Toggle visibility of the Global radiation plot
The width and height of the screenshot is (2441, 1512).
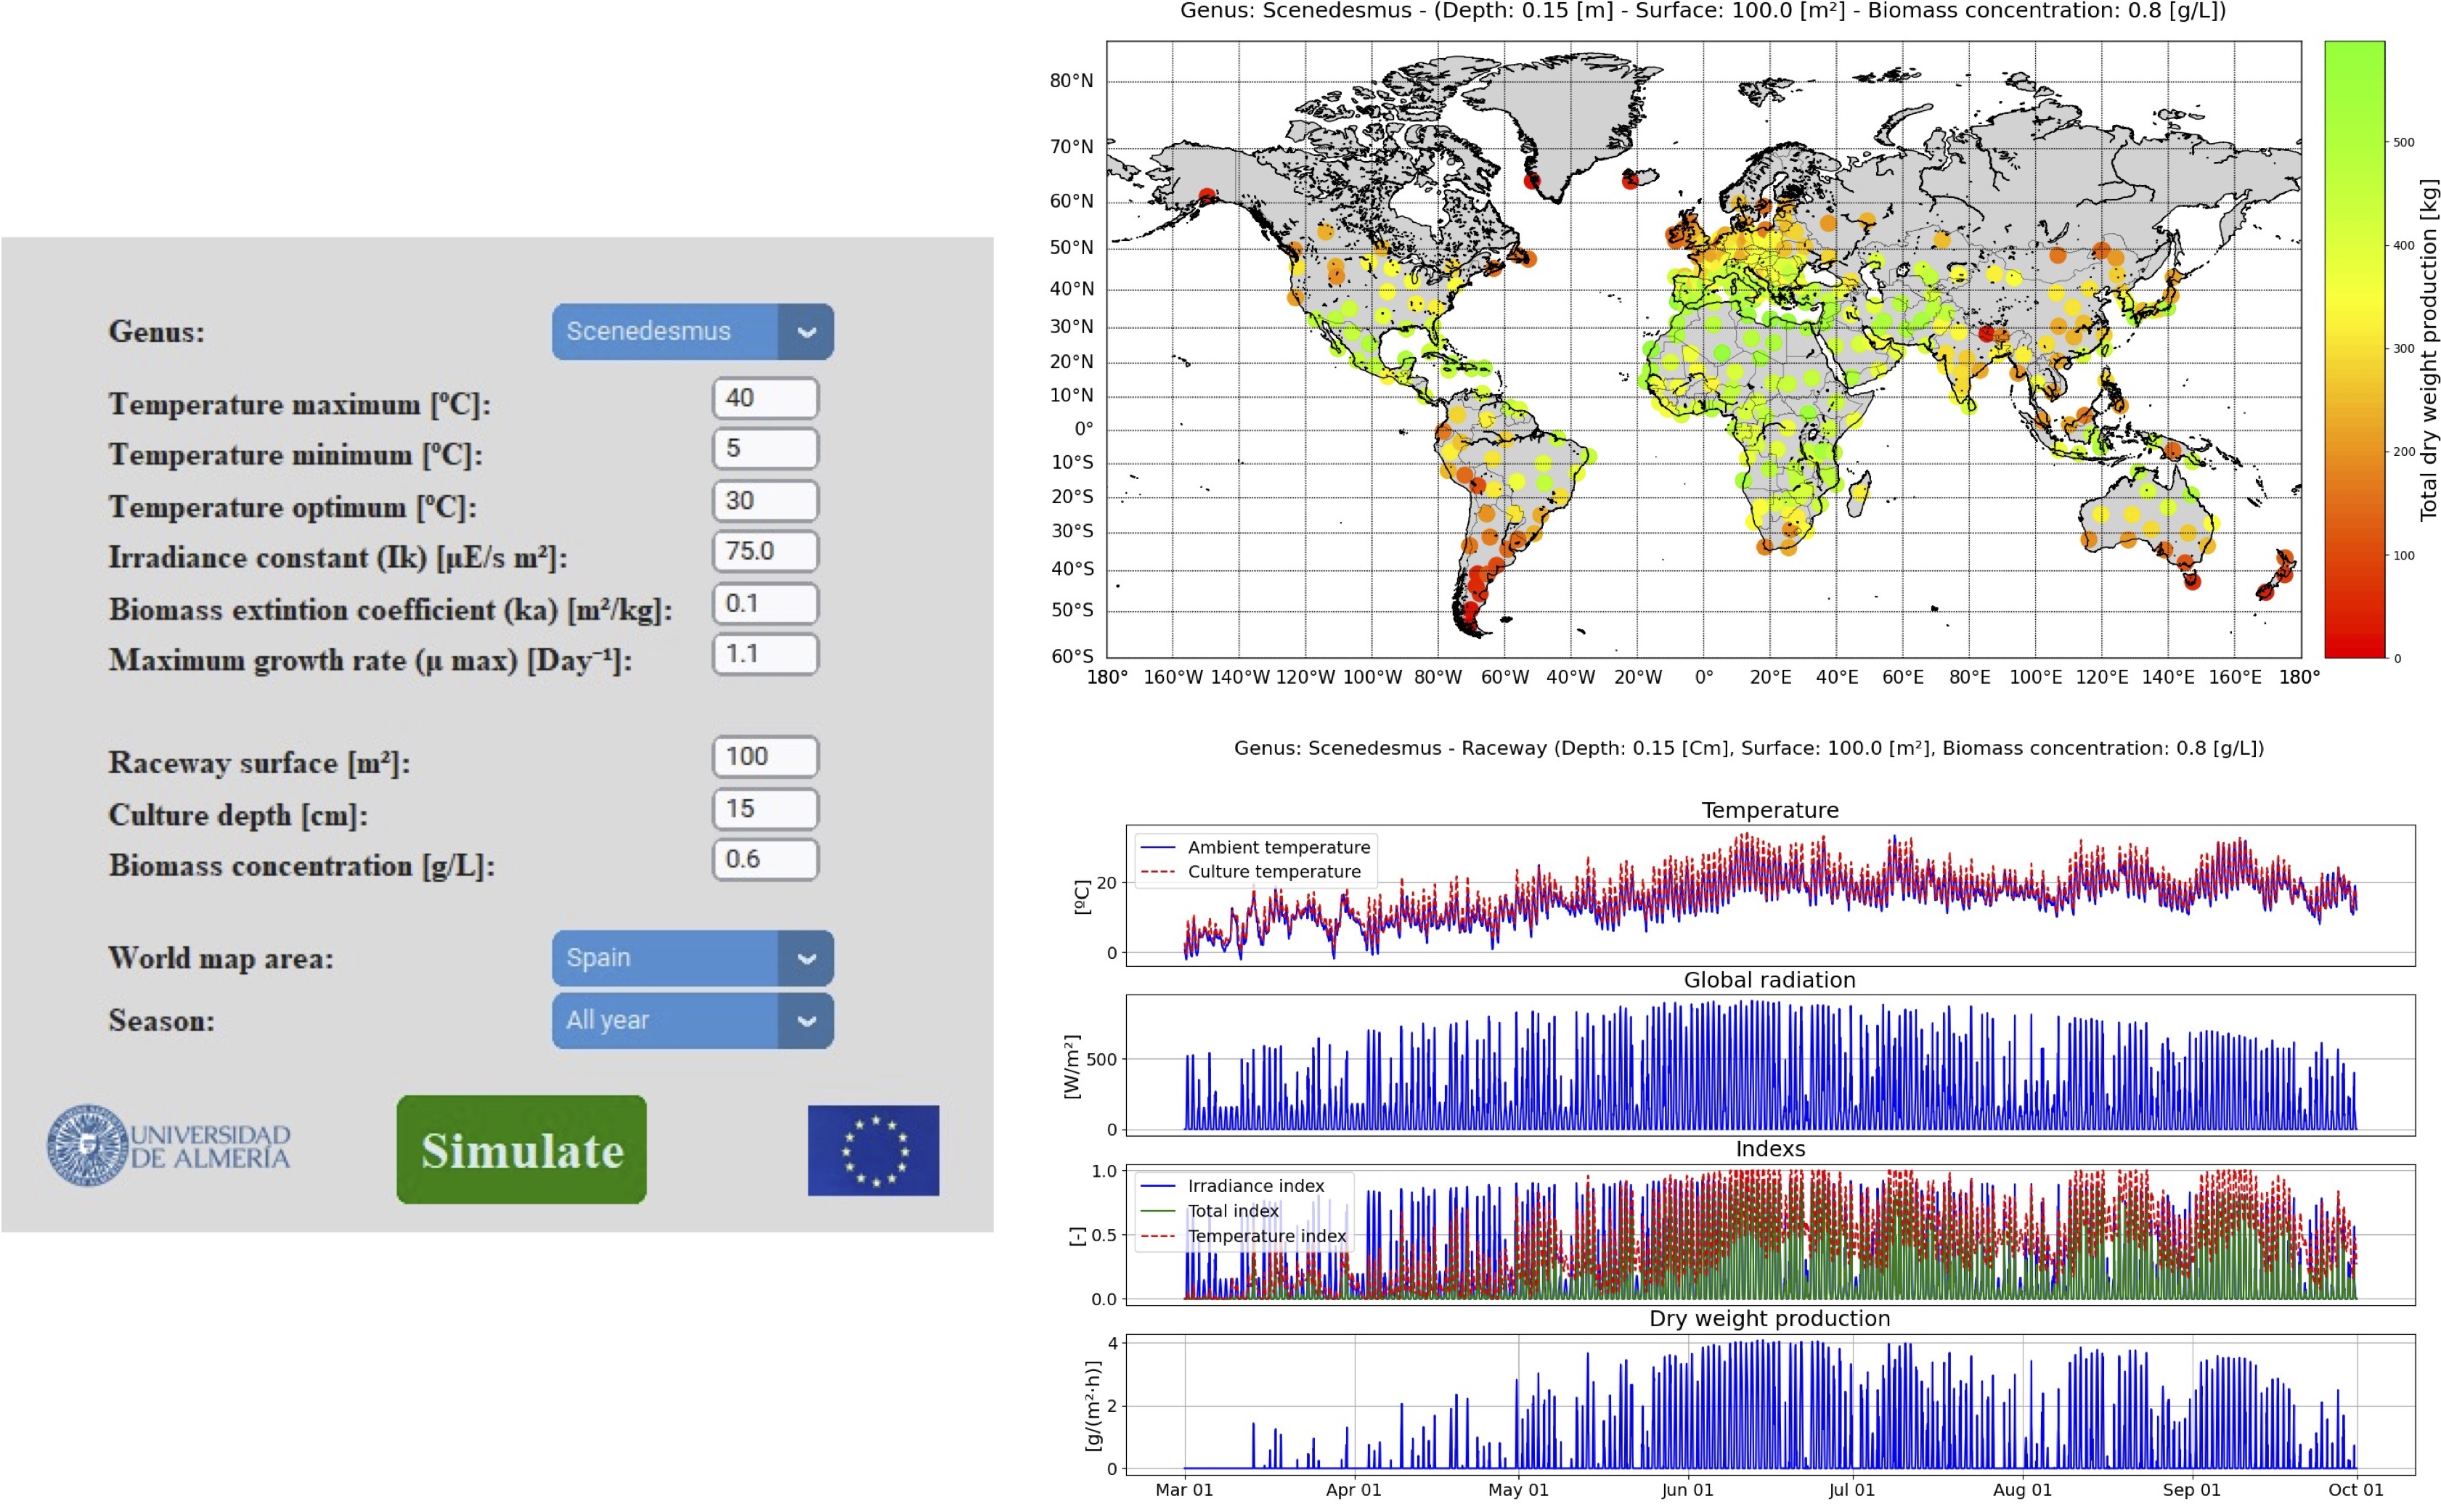click(x=1770, y=979)
